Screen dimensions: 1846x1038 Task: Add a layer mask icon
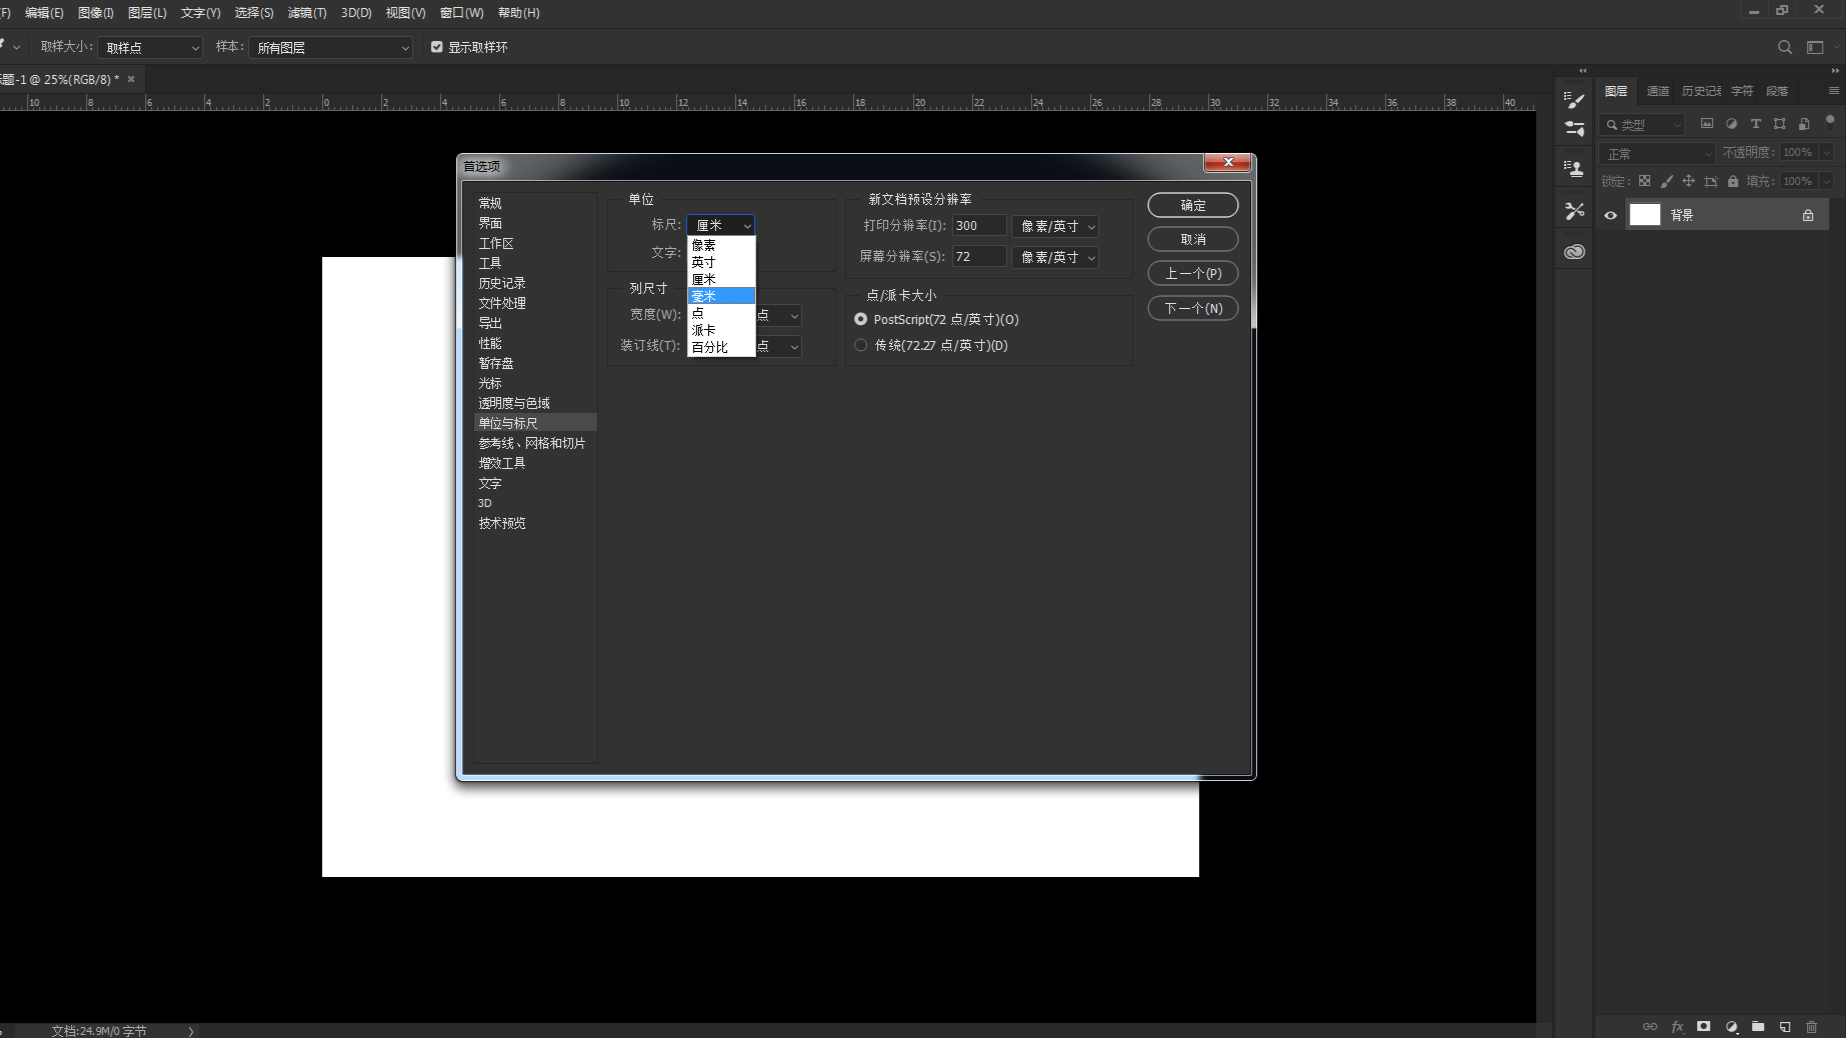click(1704, 1026)
